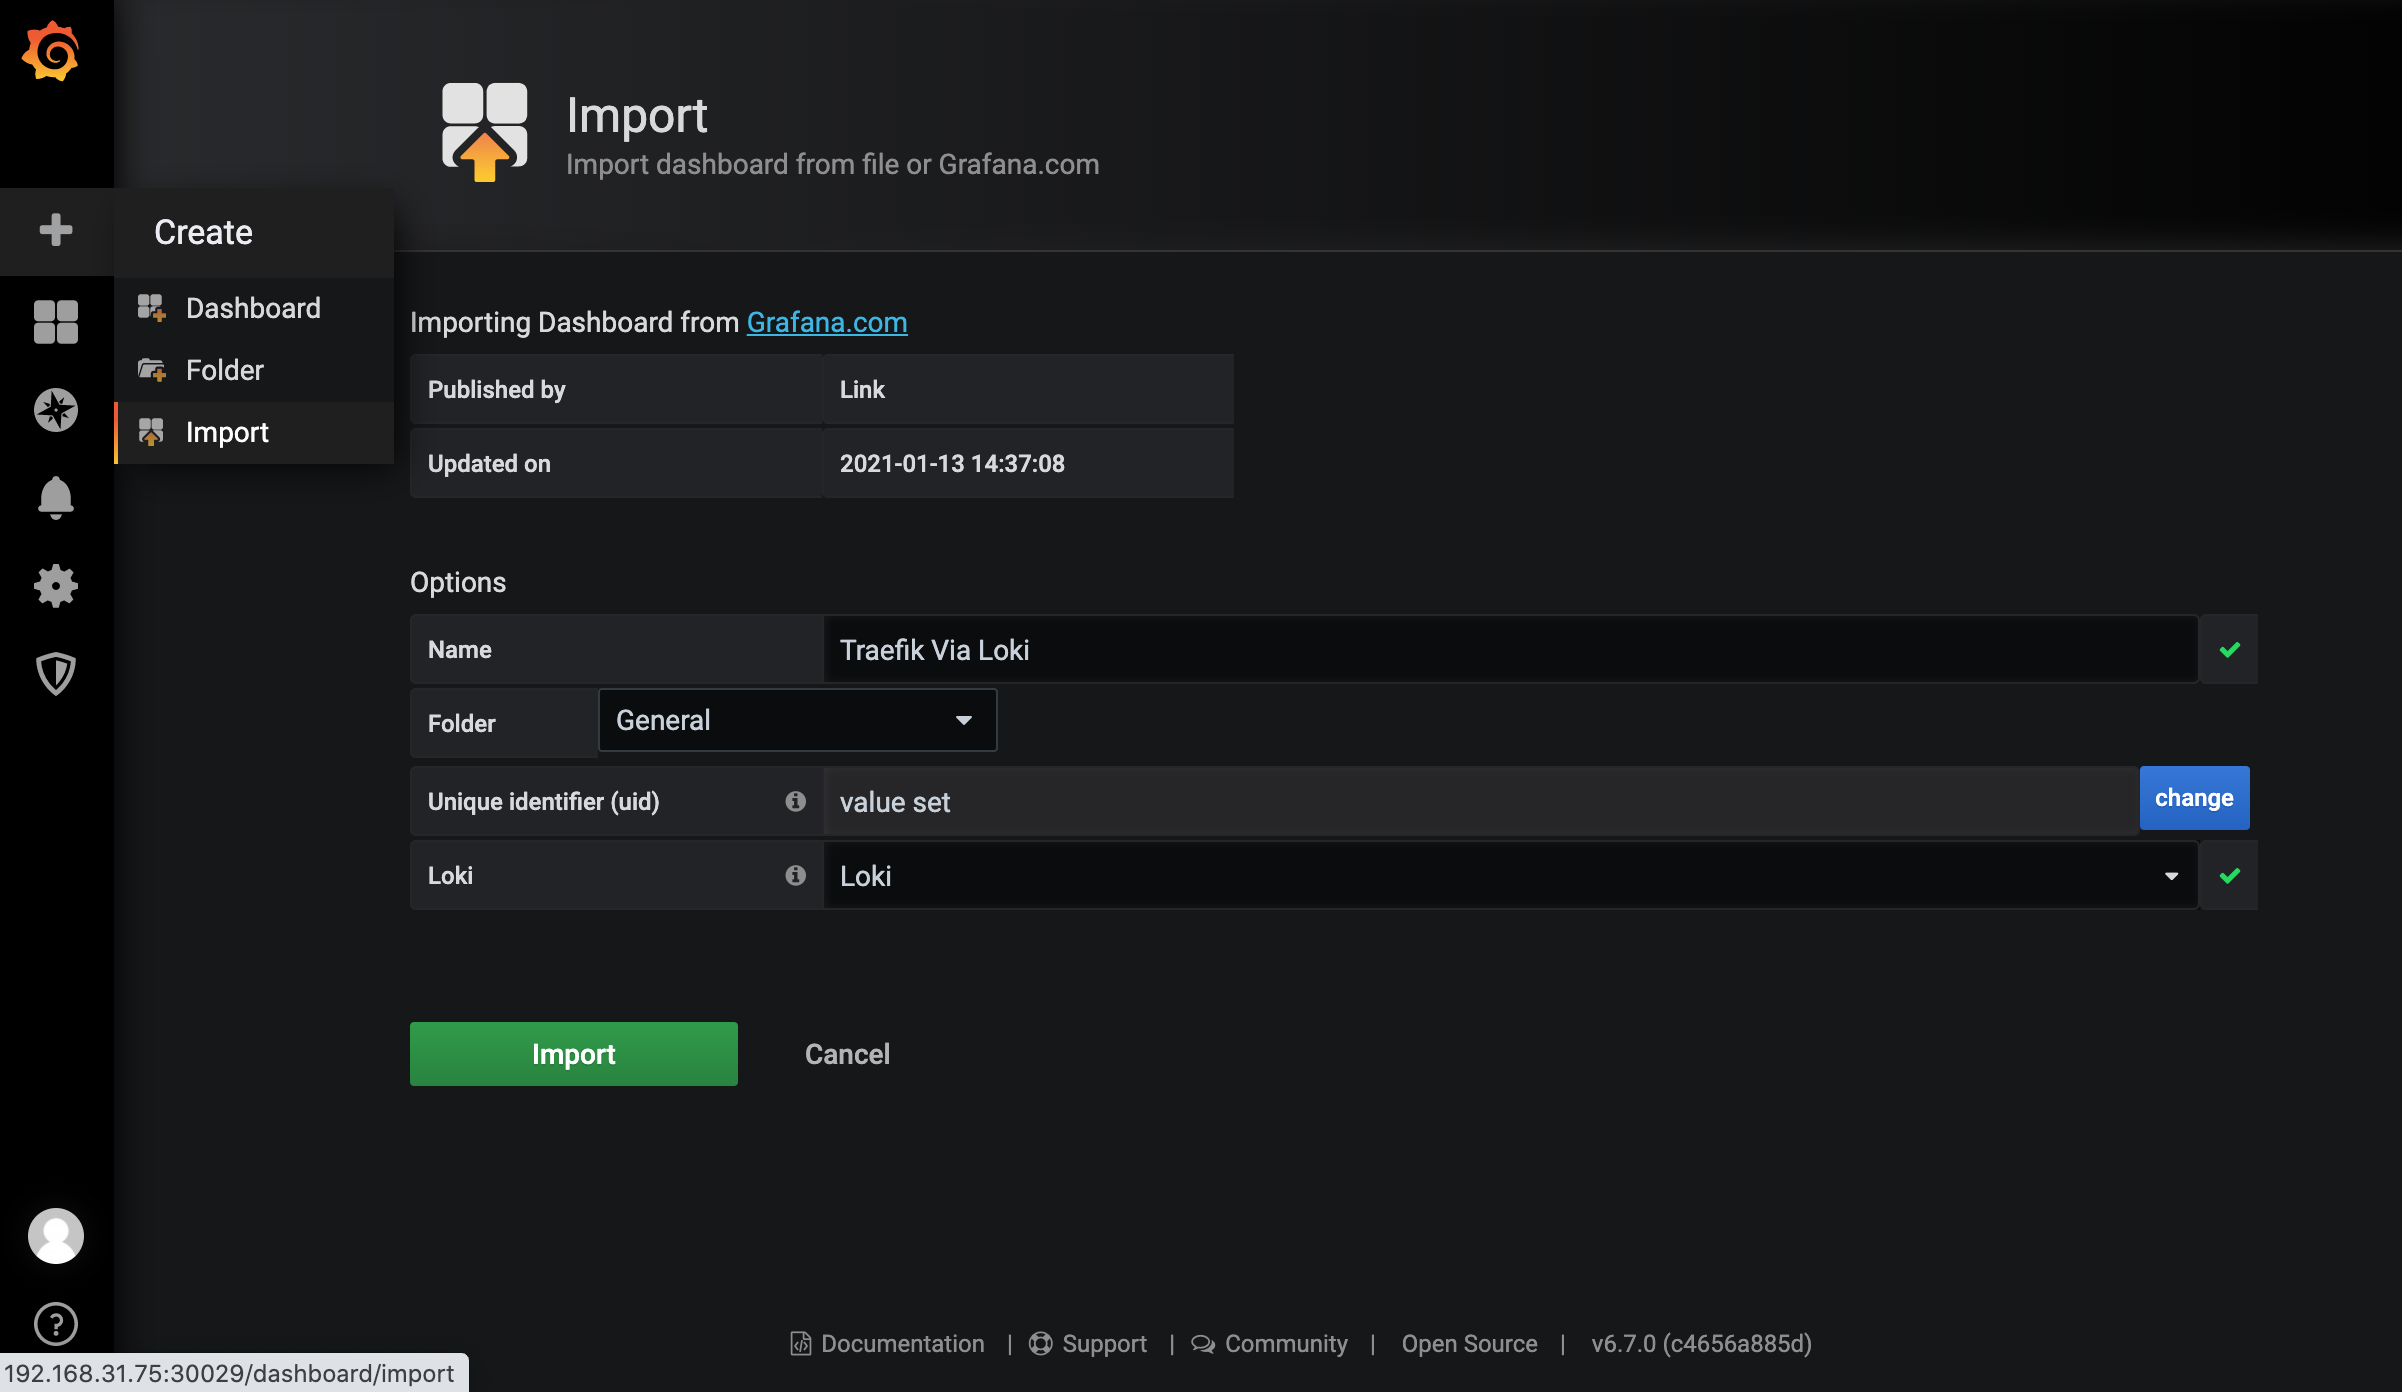Open the Dashboards grid icon
The image size is (2402, 1392).
tap(56, 322)
